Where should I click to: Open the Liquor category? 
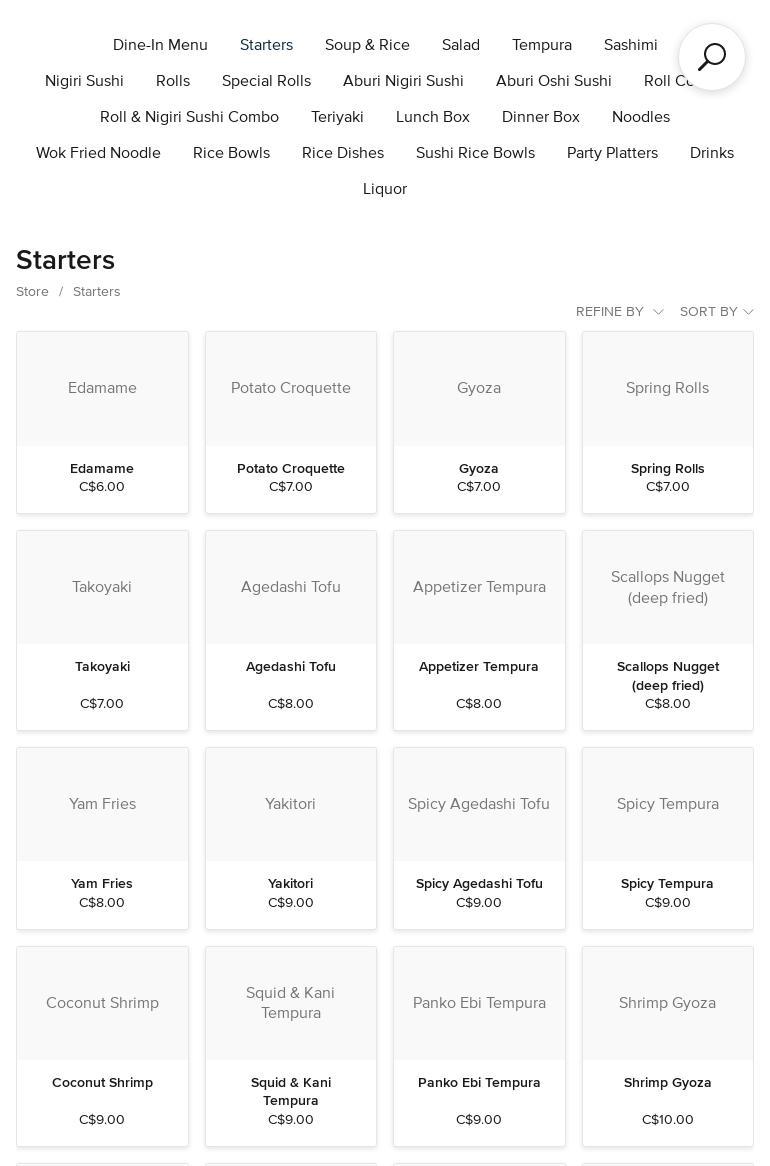pyautogui.click(x=385, y=189)
